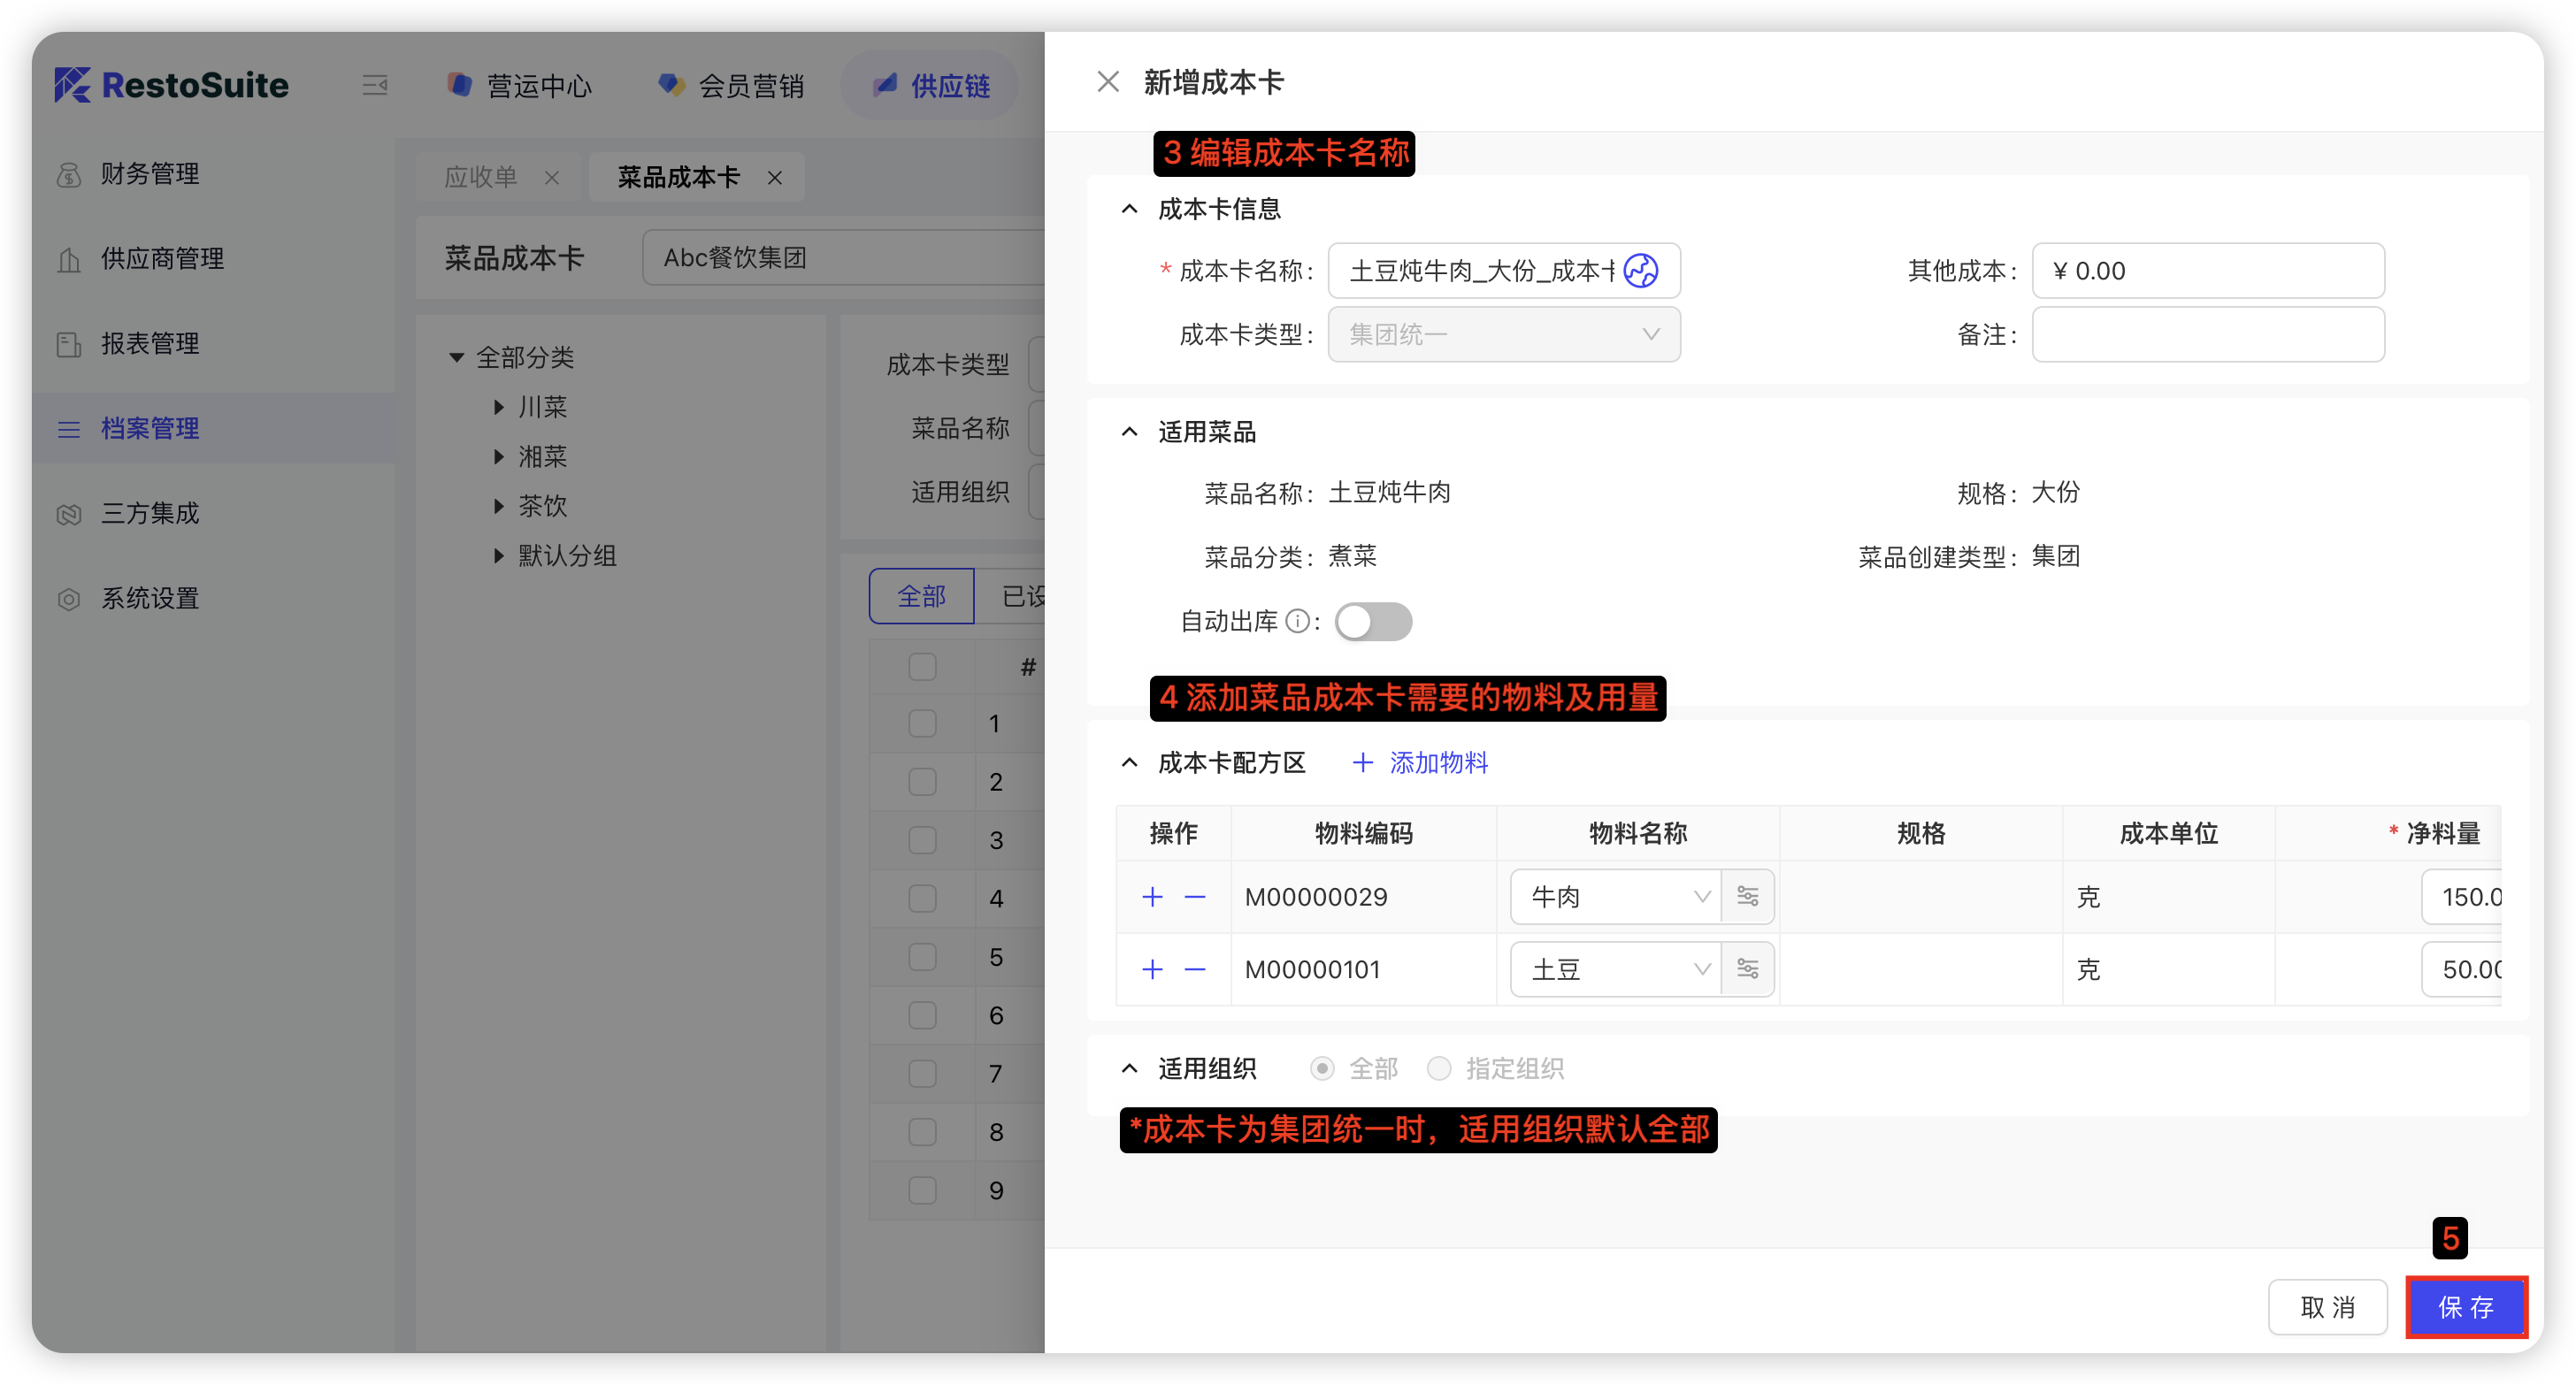Expand the 川菜 category tree node
This screenshot has width=2576, height=1385.
[499, 406]
